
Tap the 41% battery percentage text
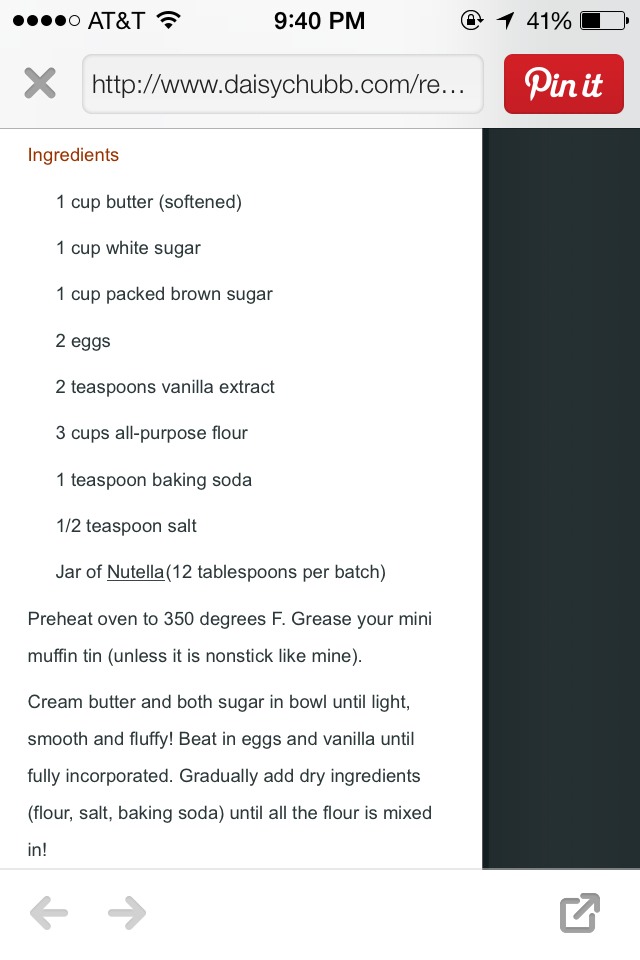click(x=549, y=21)
